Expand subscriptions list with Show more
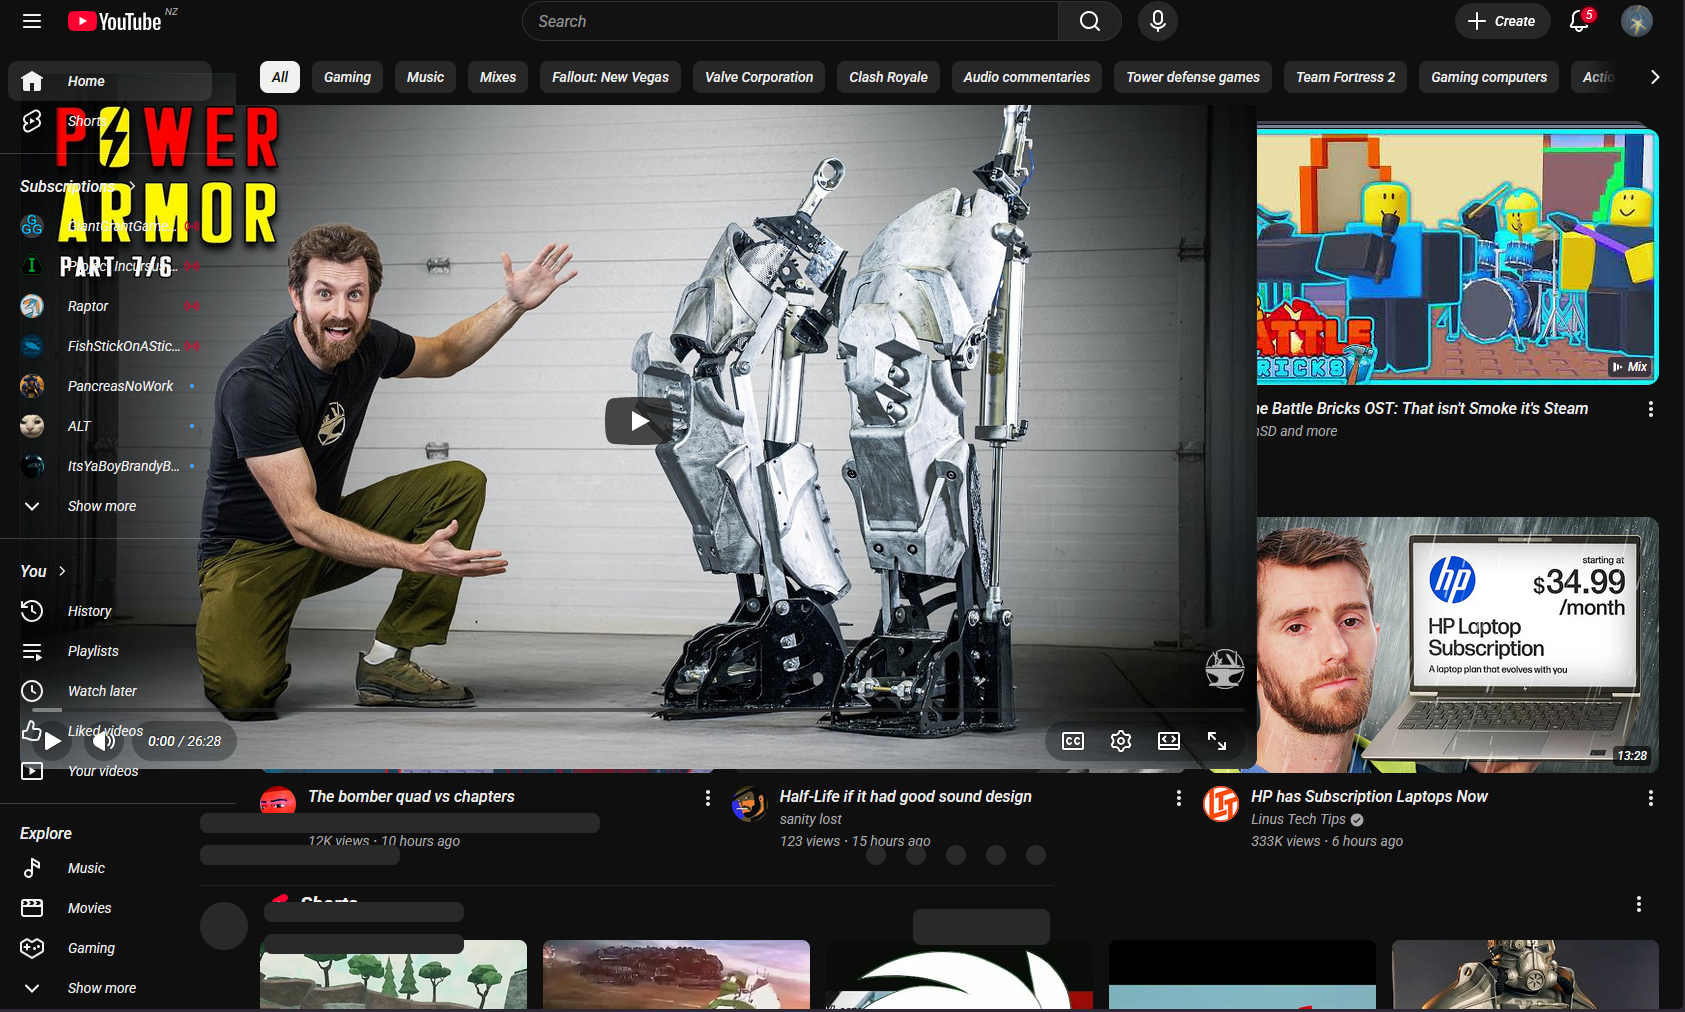 [x=101, y=506]
